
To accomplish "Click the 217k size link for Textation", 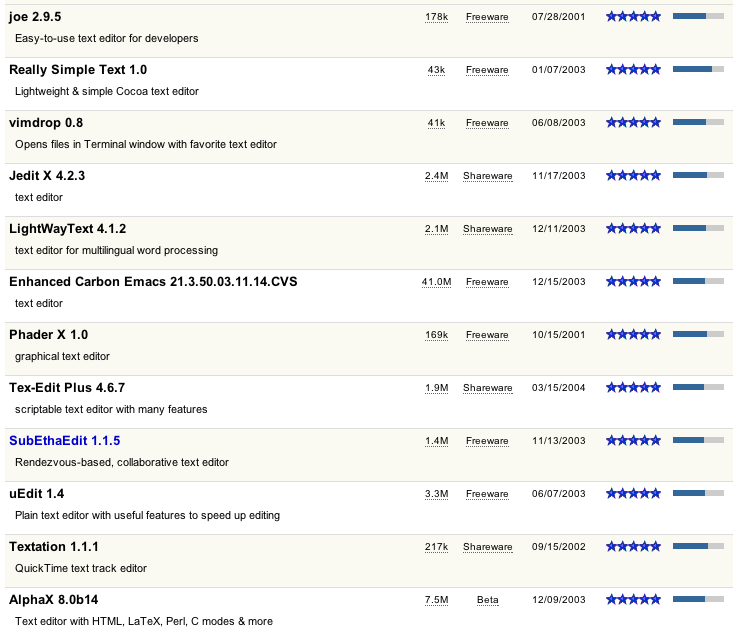I will coord(436,547).
